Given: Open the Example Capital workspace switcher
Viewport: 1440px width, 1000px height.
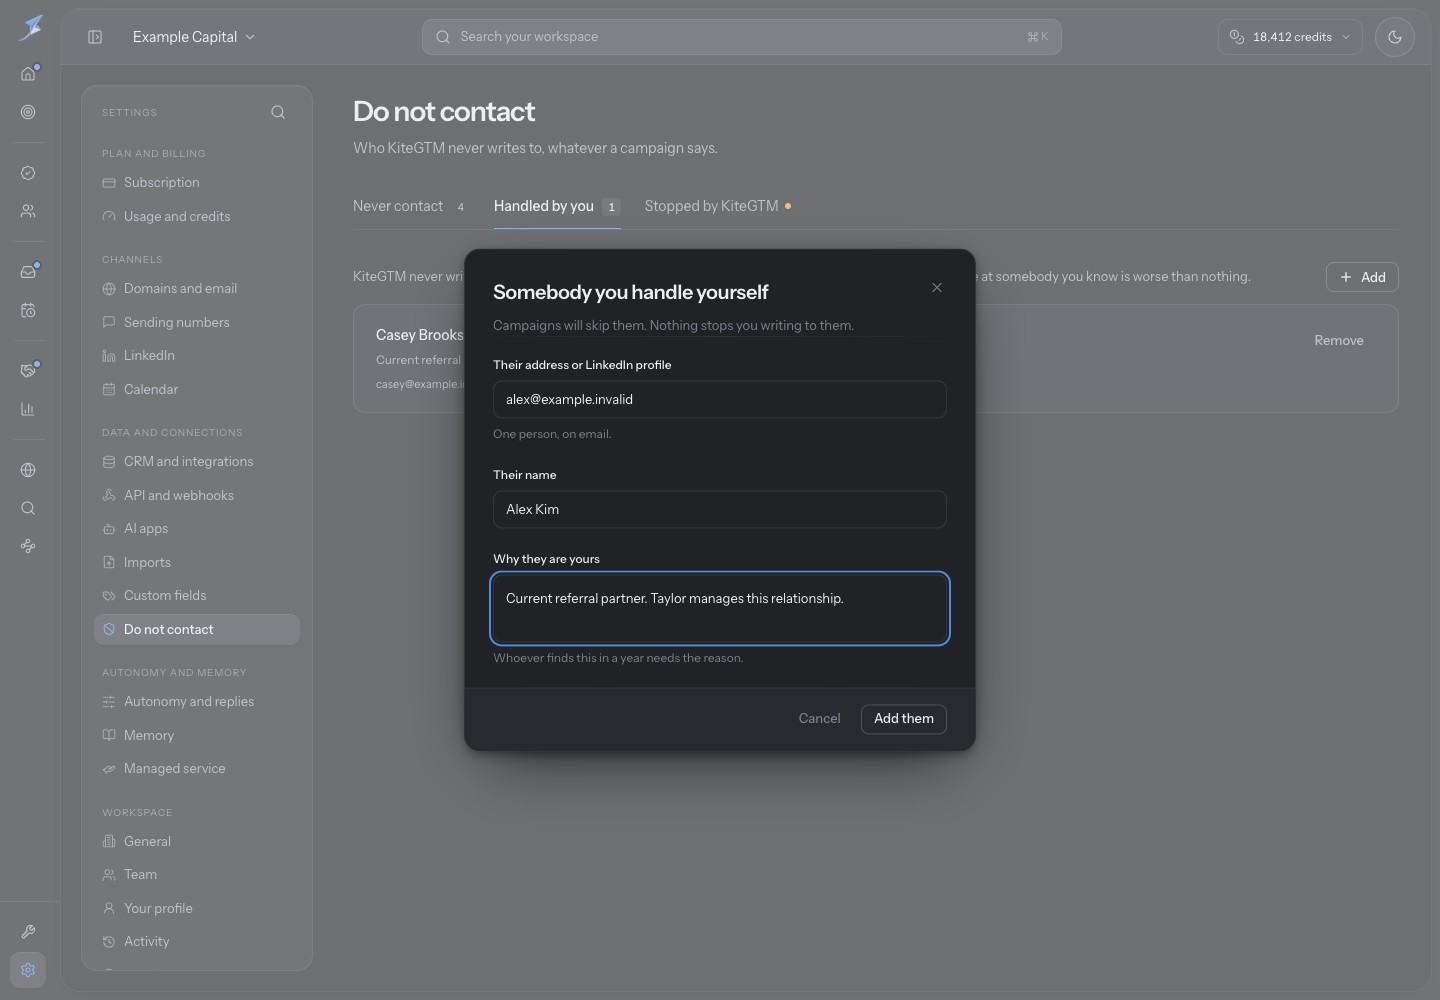Looking at the screenshot, I should click(194, 37).
